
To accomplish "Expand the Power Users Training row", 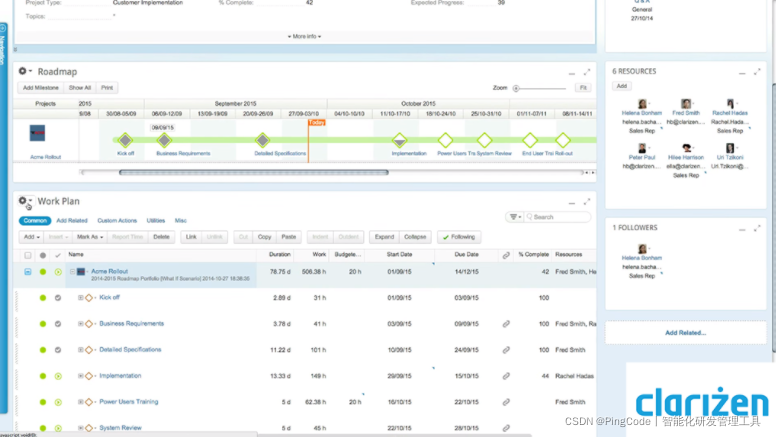I will pyautogui.click(x=80, y=402).
